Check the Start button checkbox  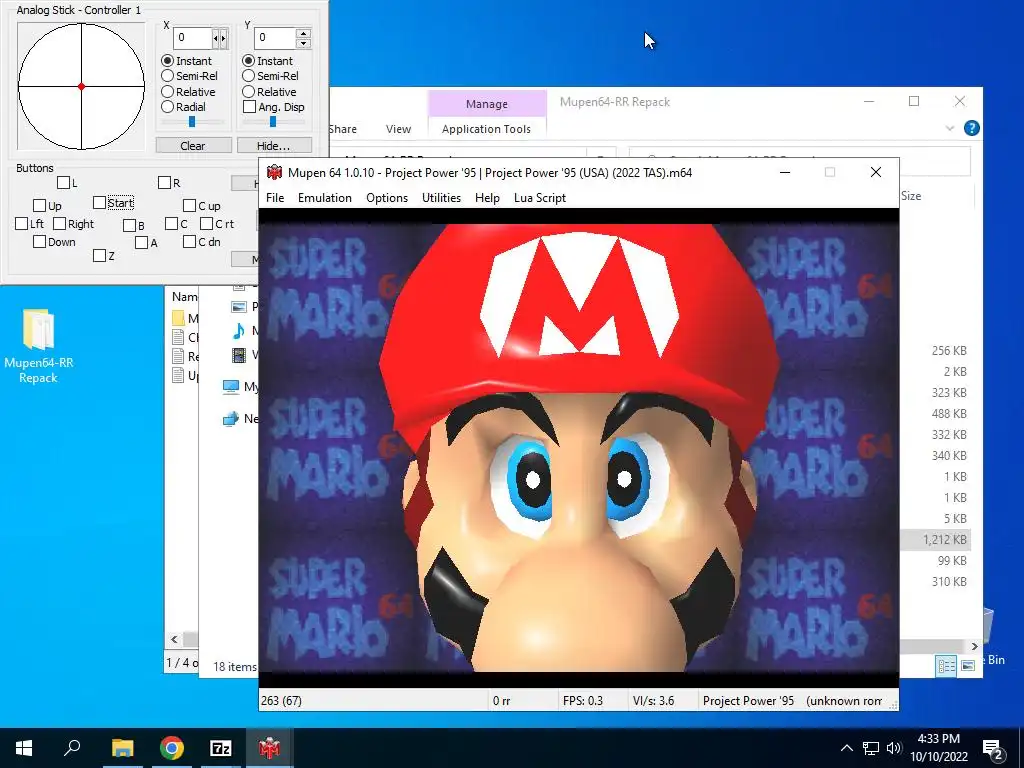coord(99,203)
